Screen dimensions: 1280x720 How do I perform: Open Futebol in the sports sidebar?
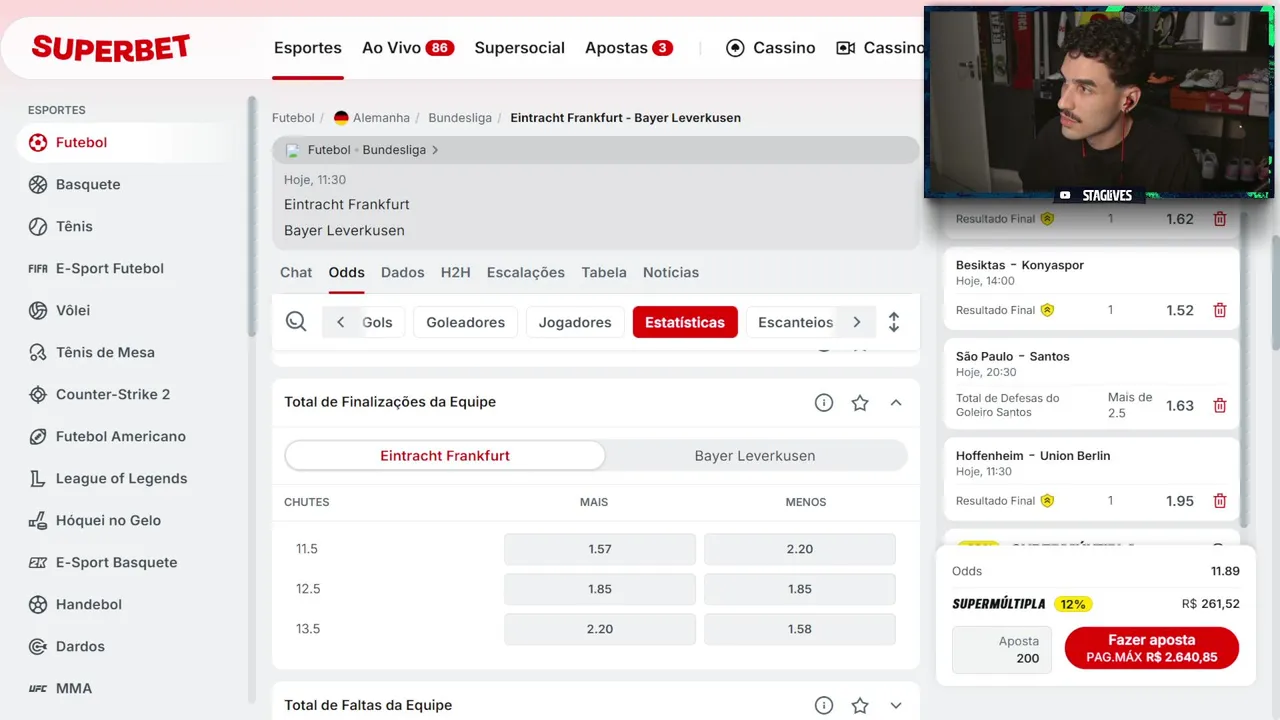click(125, 142)
